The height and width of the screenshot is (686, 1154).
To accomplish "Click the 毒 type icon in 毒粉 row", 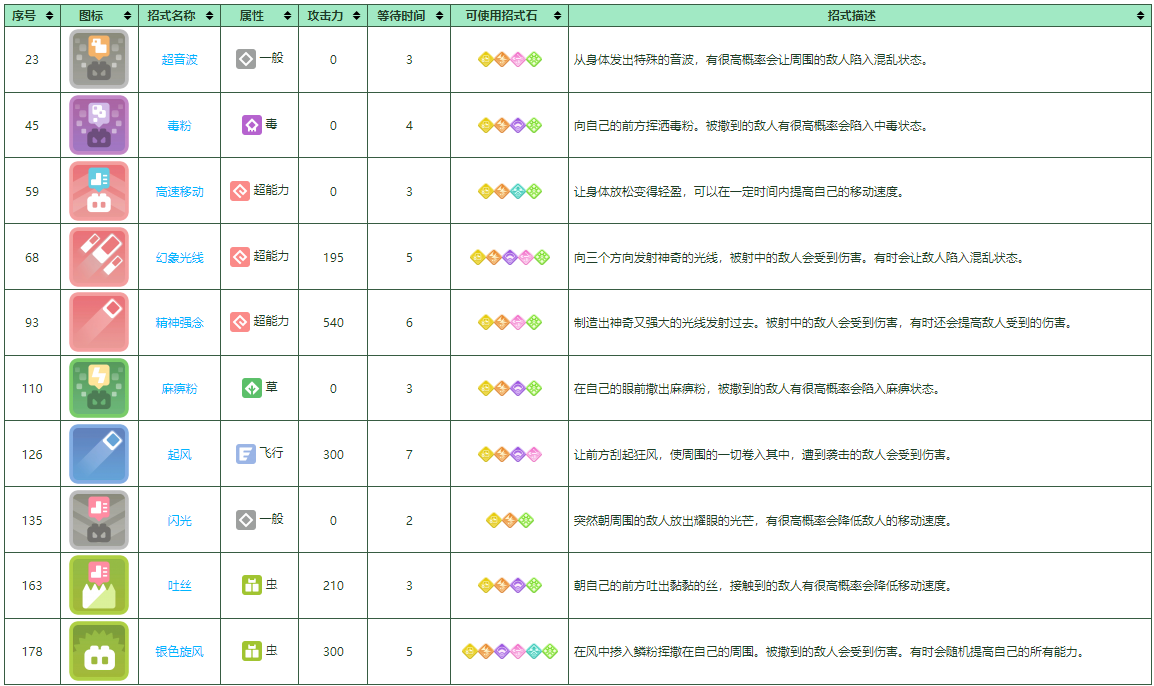I will click(x=252, y=125).
